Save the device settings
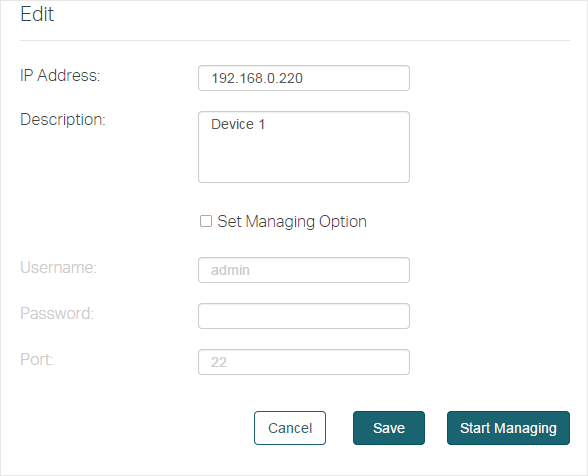This screenshot has height=476, width=588. [389, 428]
